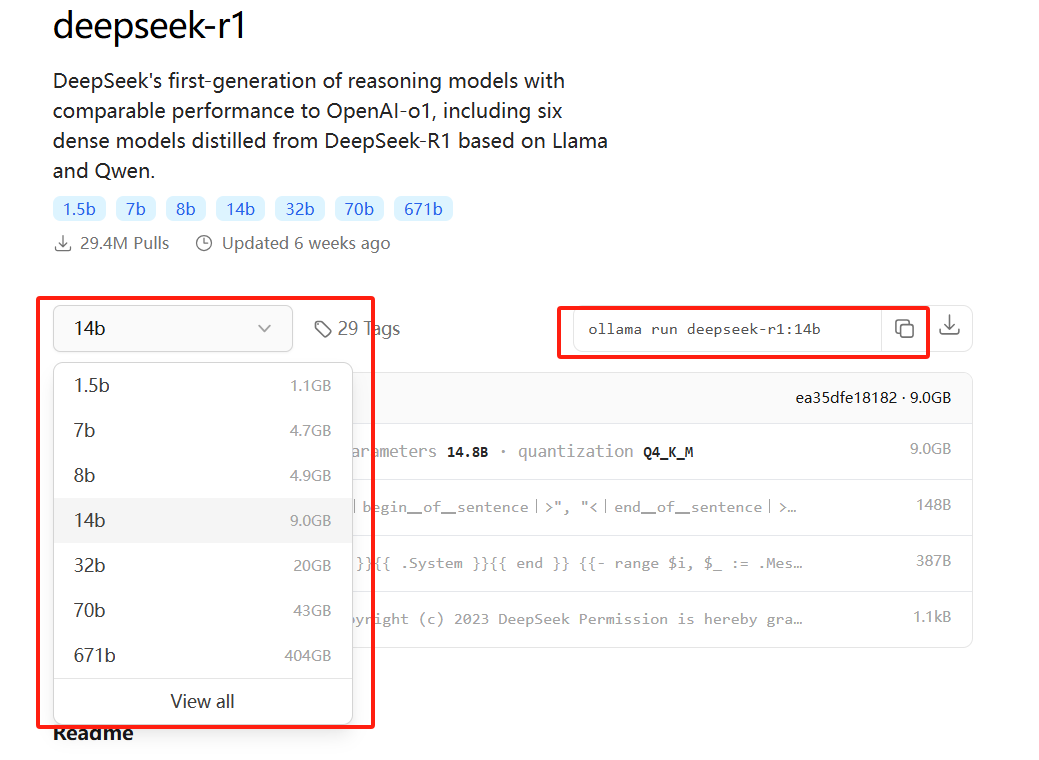
Task: Click the clock icon beside Updated
Action: (204, 243)
